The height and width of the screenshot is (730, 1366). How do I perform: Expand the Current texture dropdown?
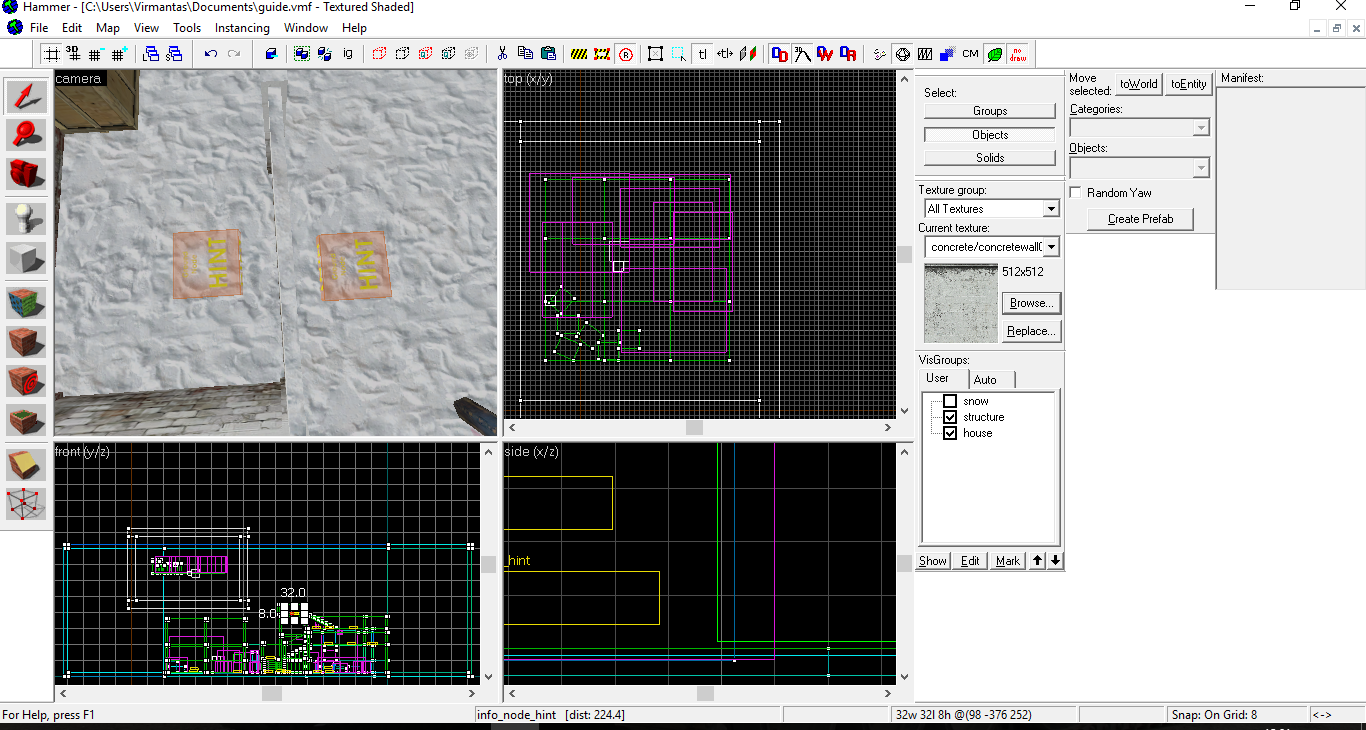pos(1050,246)
